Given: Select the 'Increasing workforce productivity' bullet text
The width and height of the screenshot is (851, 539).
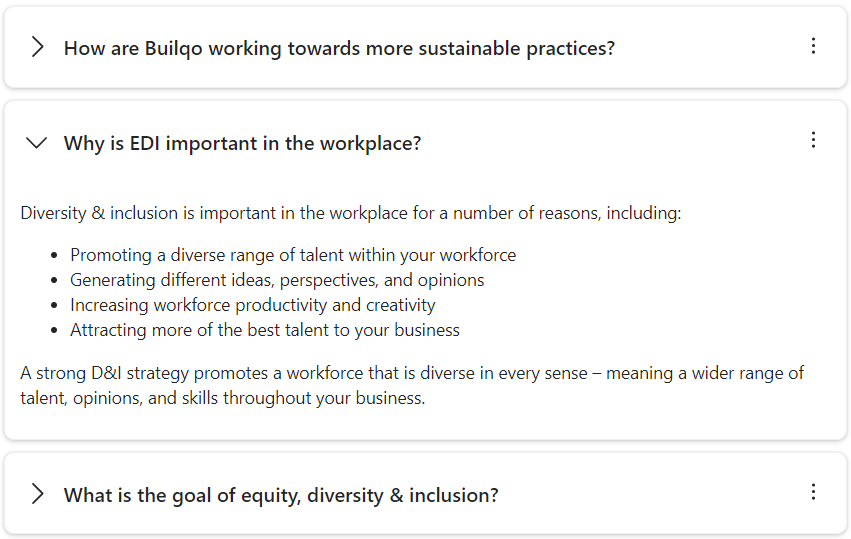Looking at the screenshot, I should pos(253,305).
